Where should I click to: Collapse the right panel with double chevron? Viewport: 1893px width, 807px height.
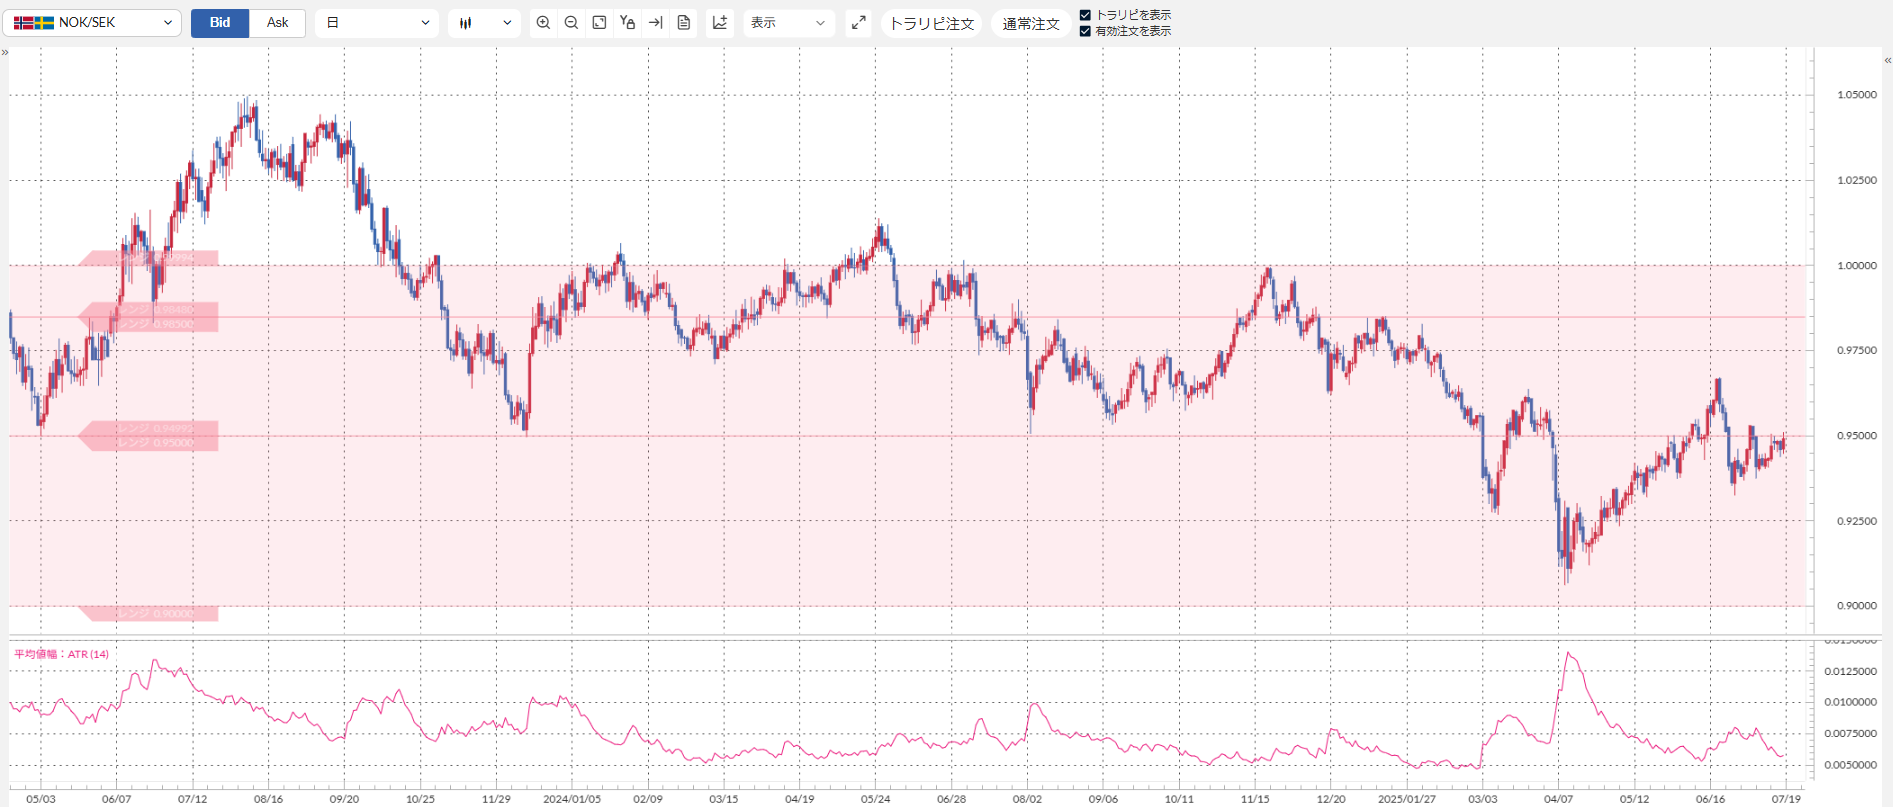(x=1887, y=61)
